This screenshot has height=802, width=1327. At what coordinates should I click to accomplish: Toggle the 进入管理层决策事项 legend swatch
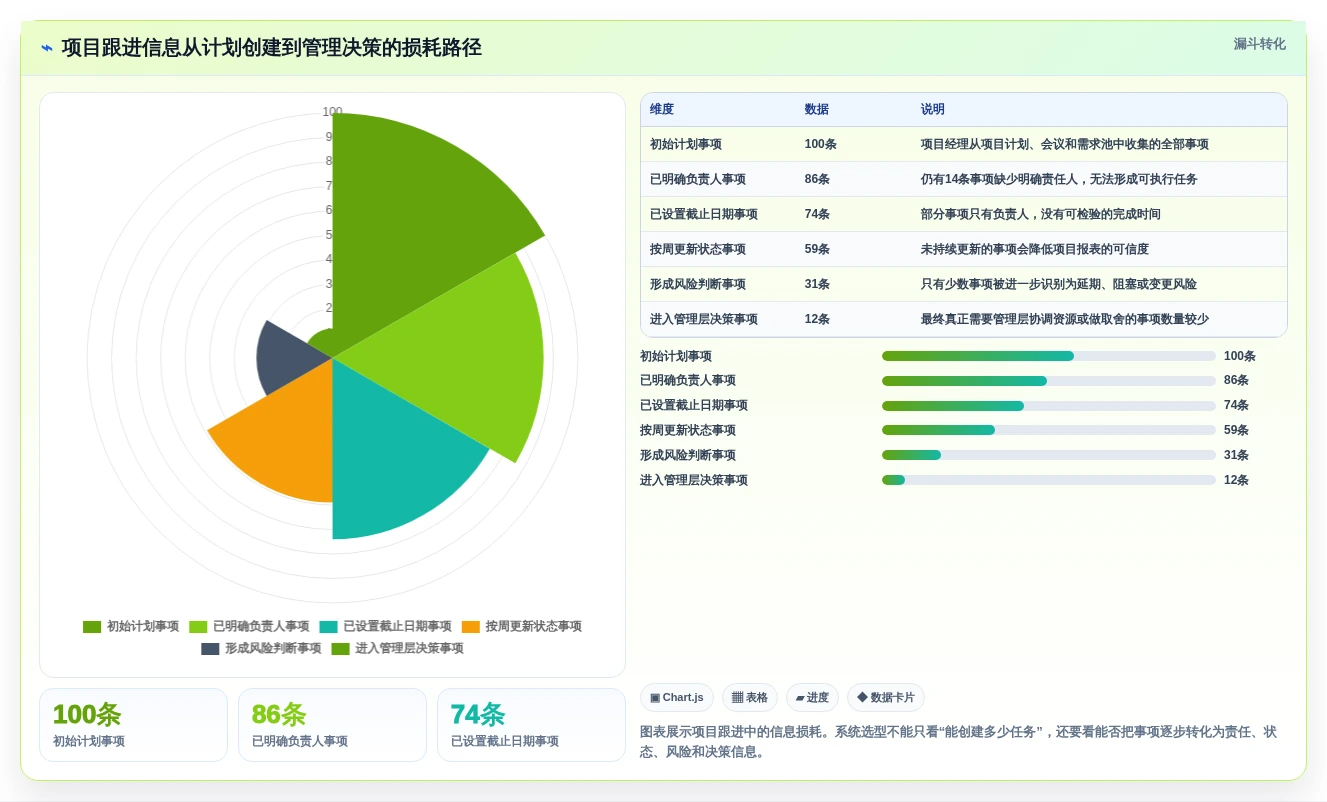340,649
